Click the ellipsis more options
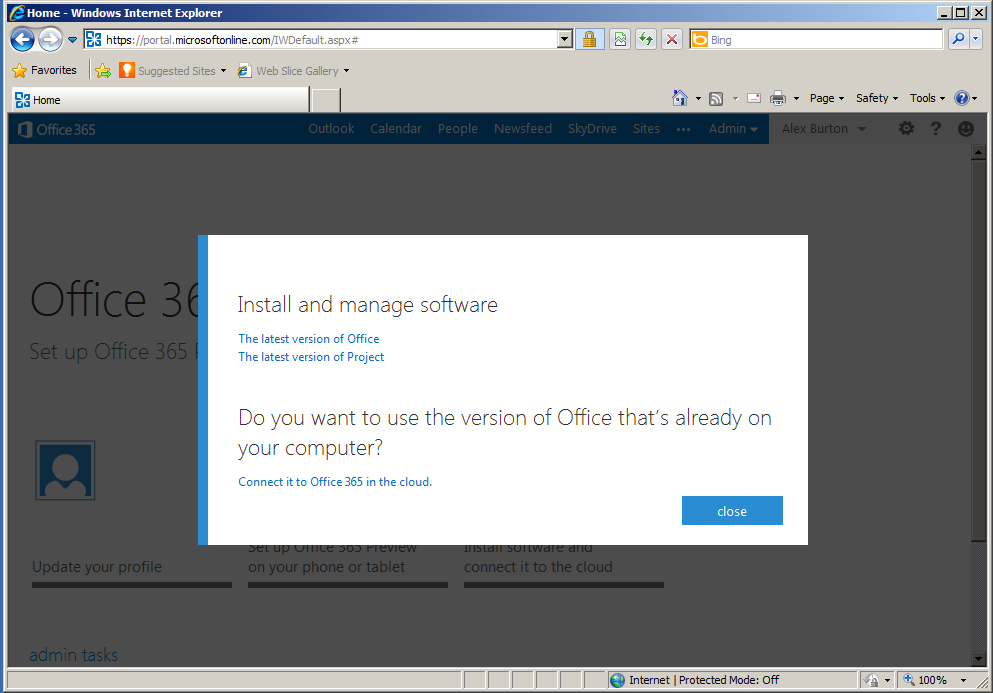 click(683, 129)
